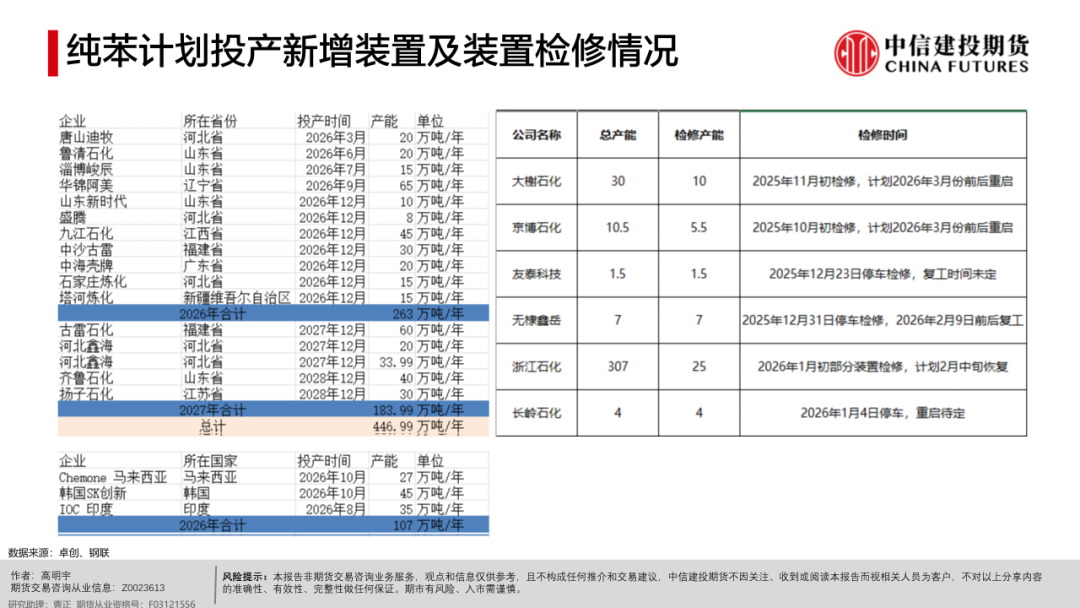This screenshot has width=1080, height=608.
Task: Click the 总产能 header cell
Action: [x=618, y=135]
